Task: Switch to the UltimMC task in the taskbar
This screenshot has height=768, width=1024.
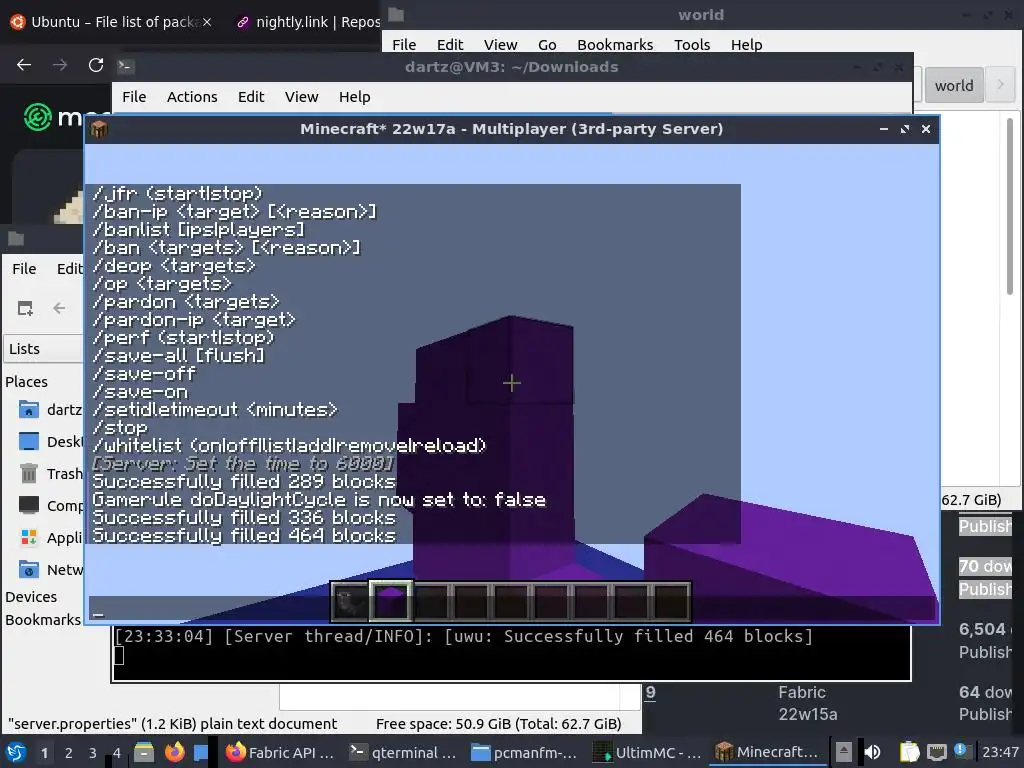Action: [x=647, y=752]
